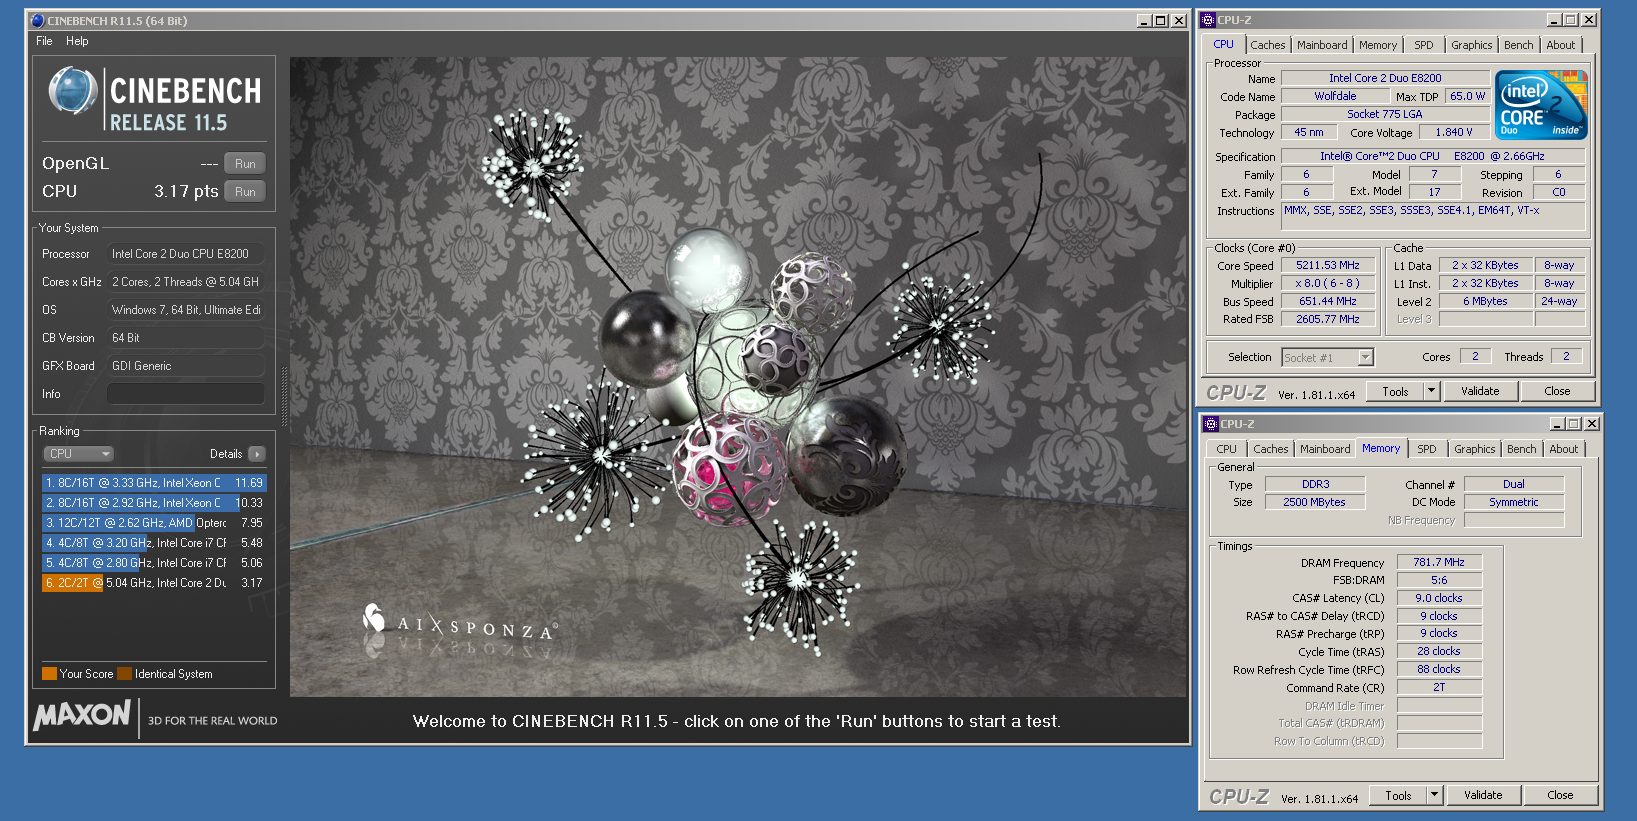Click the DRAM Frequency 781.7 MHz value
The height and width of the screenshot is (821, 1637).
click(1439, 563)
